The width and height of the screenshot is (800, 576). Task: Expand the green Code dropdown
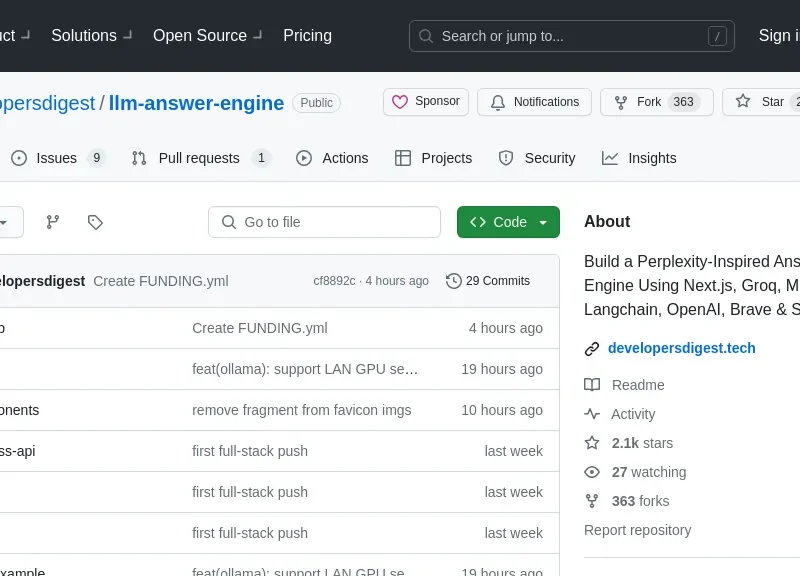pos(508,222)
